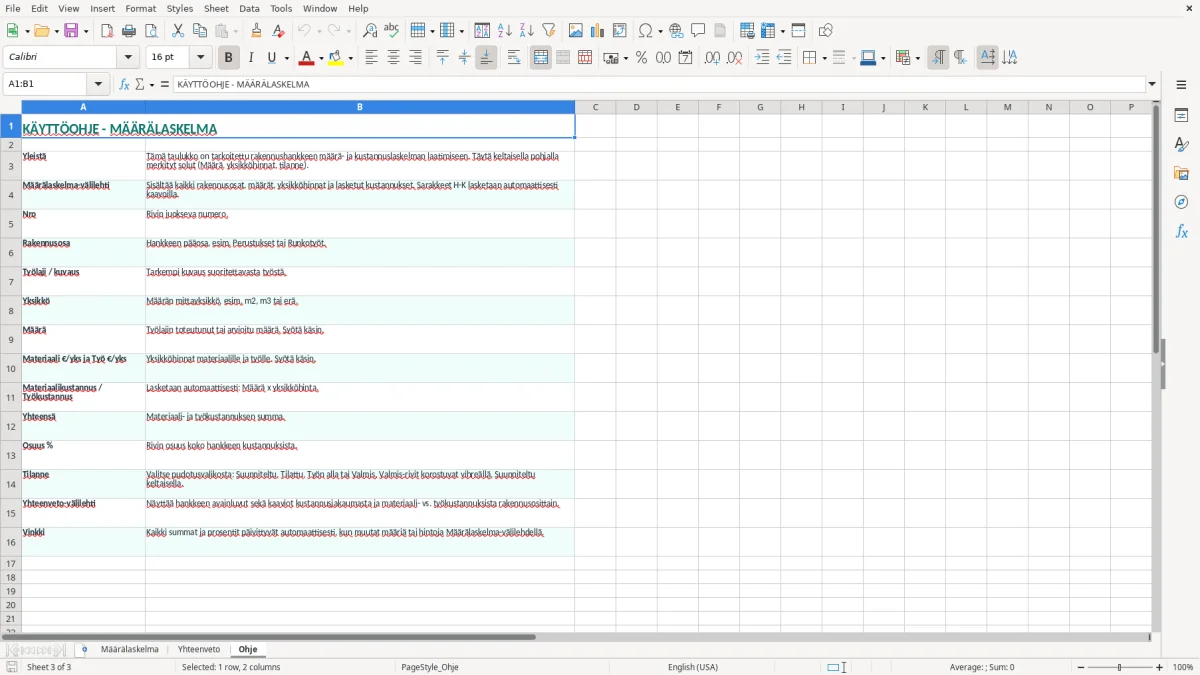The height and width of the screenshot is (675, 1200).
Task: Insert hyperlink using globe icon
Action: coord(676,31)
